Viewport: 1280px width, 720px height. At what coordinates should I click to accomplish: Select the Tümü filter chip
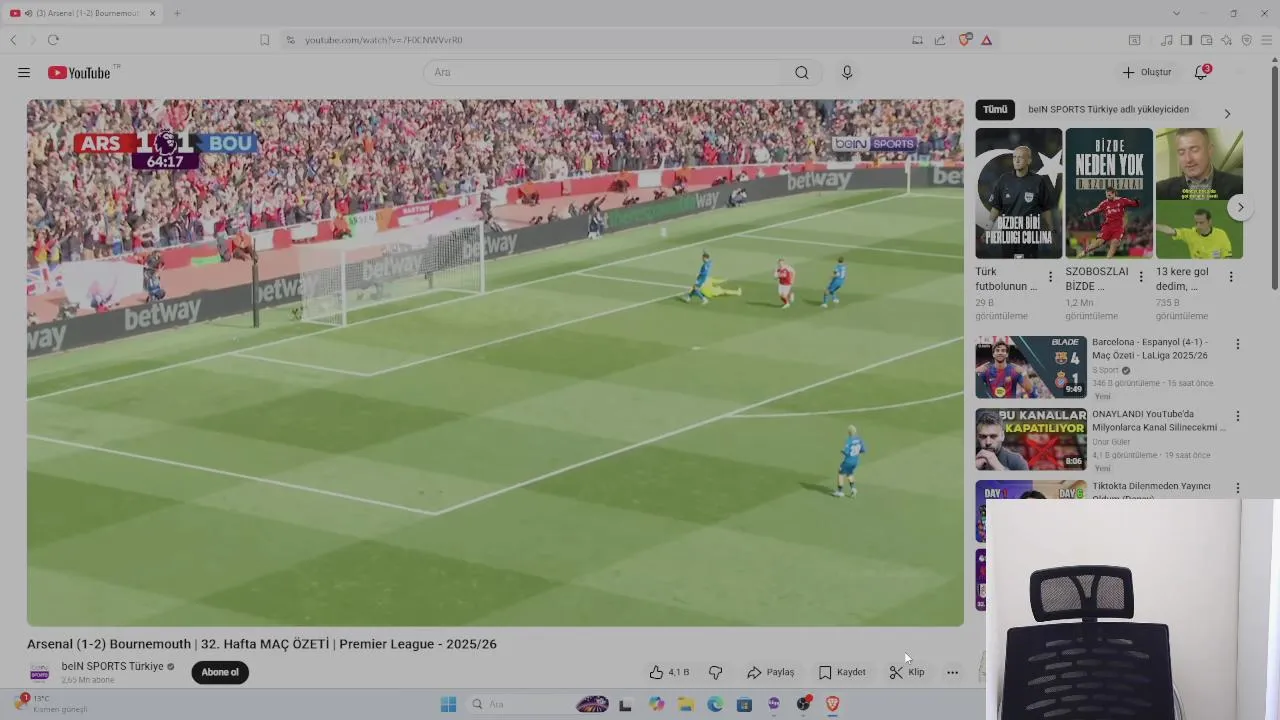995,110
